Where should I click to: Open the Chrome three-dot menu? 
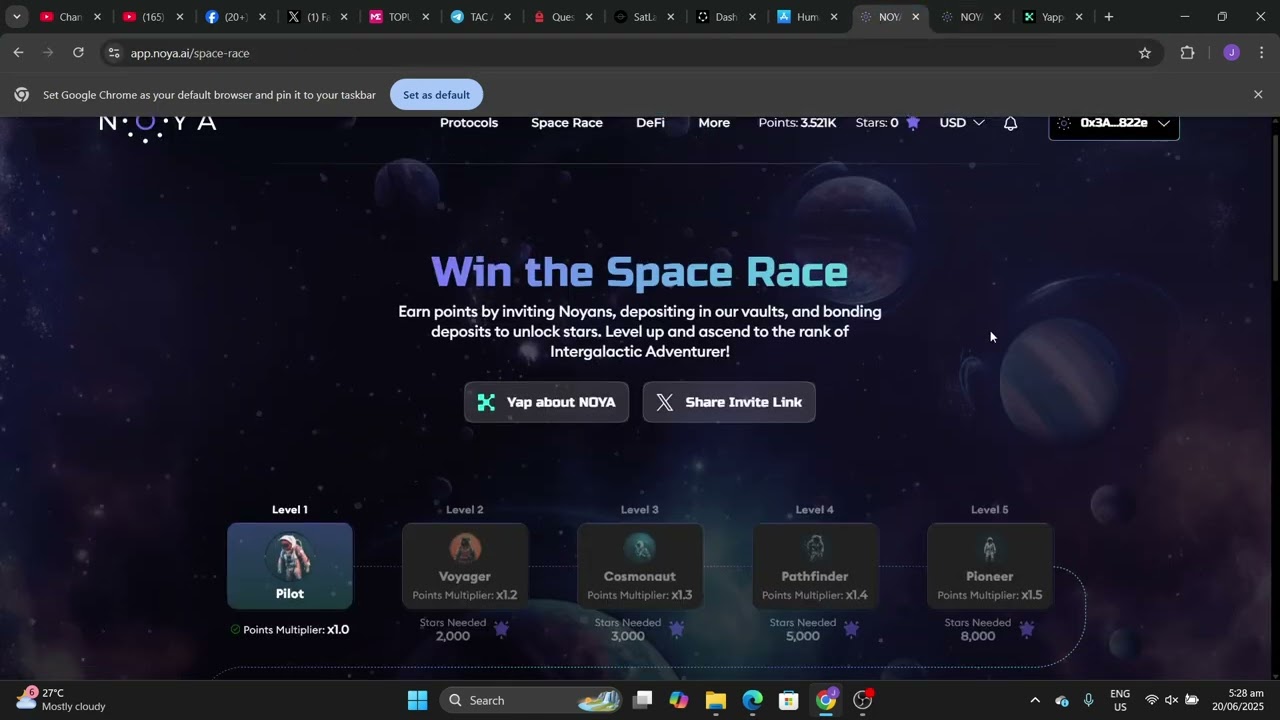[x=1261, y=53]
